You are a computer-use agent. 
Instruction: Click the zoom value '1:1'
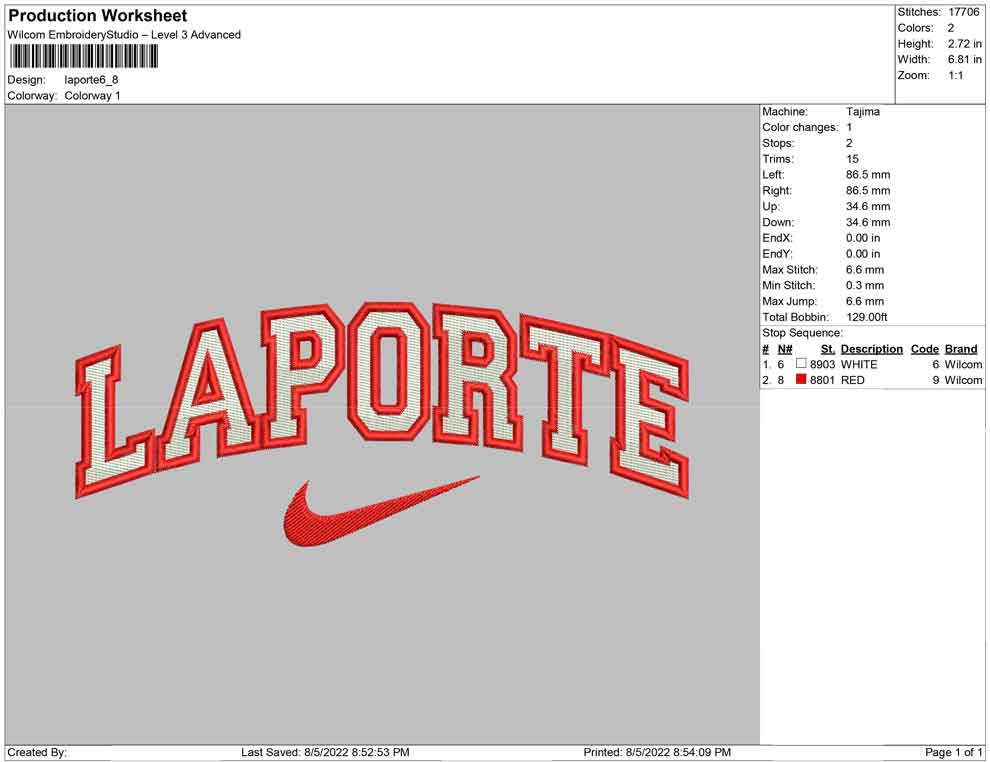click(955, 75)
